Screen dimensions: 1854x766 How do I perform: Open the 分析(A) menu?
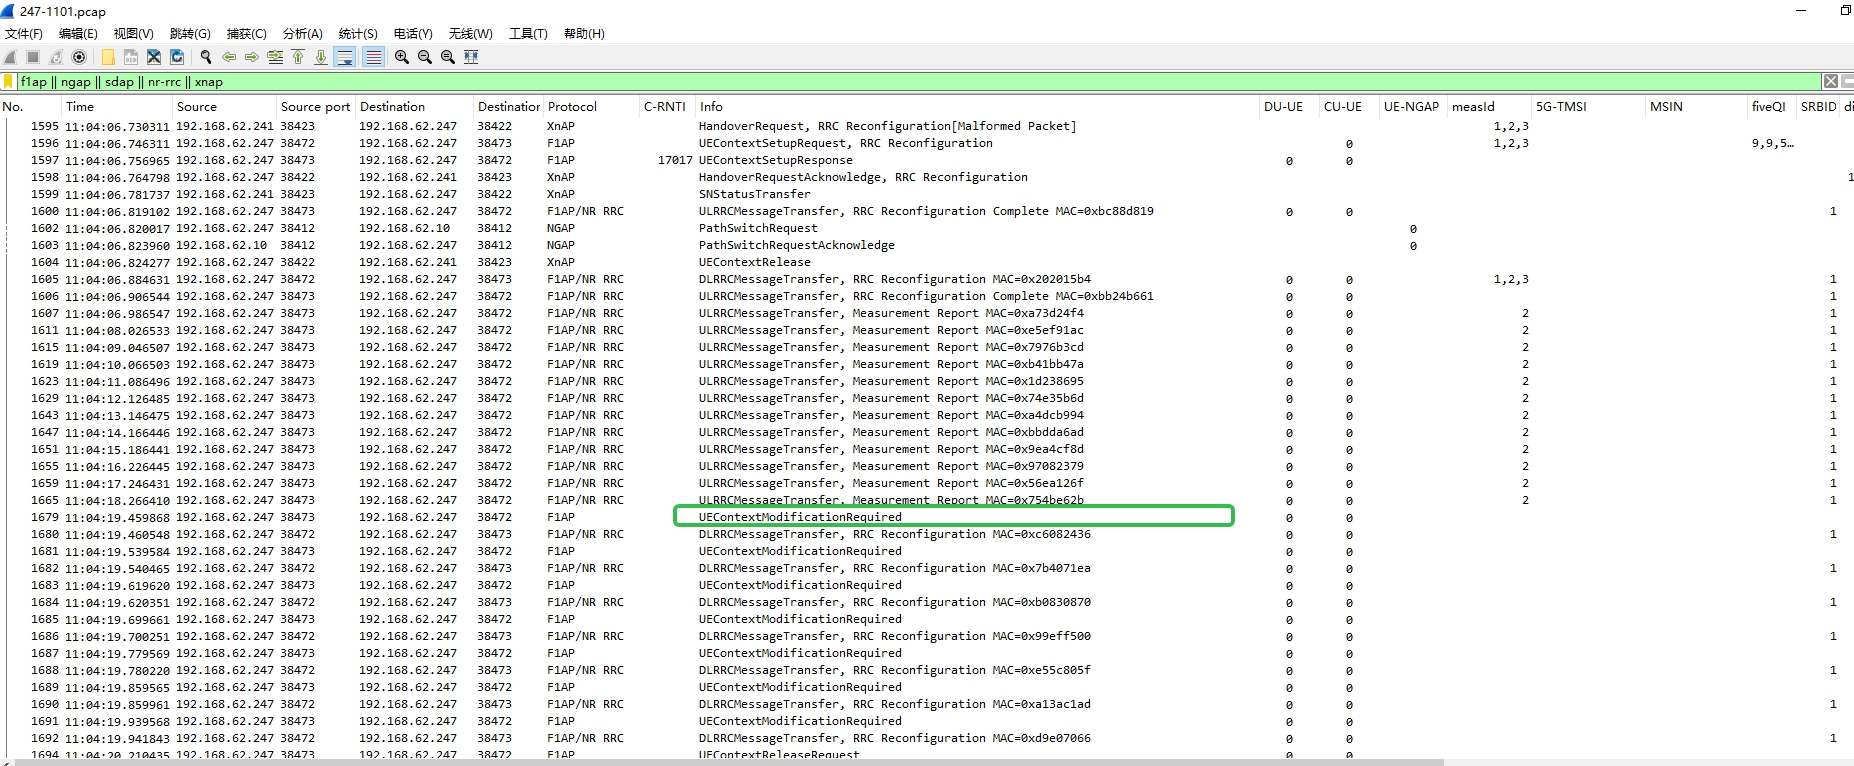[302, 33]
